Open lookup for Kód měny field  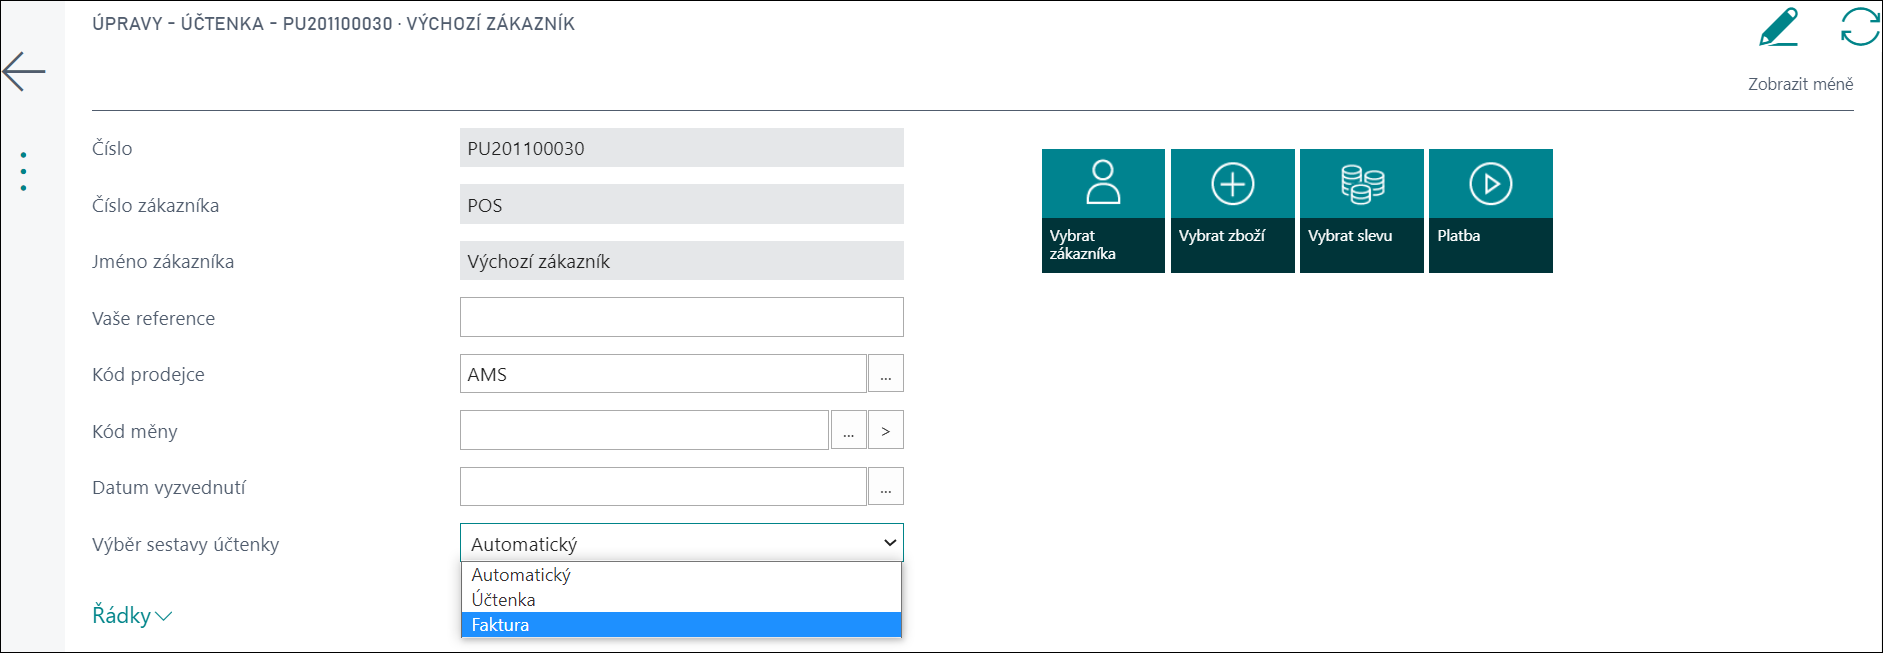pos(848,430)
